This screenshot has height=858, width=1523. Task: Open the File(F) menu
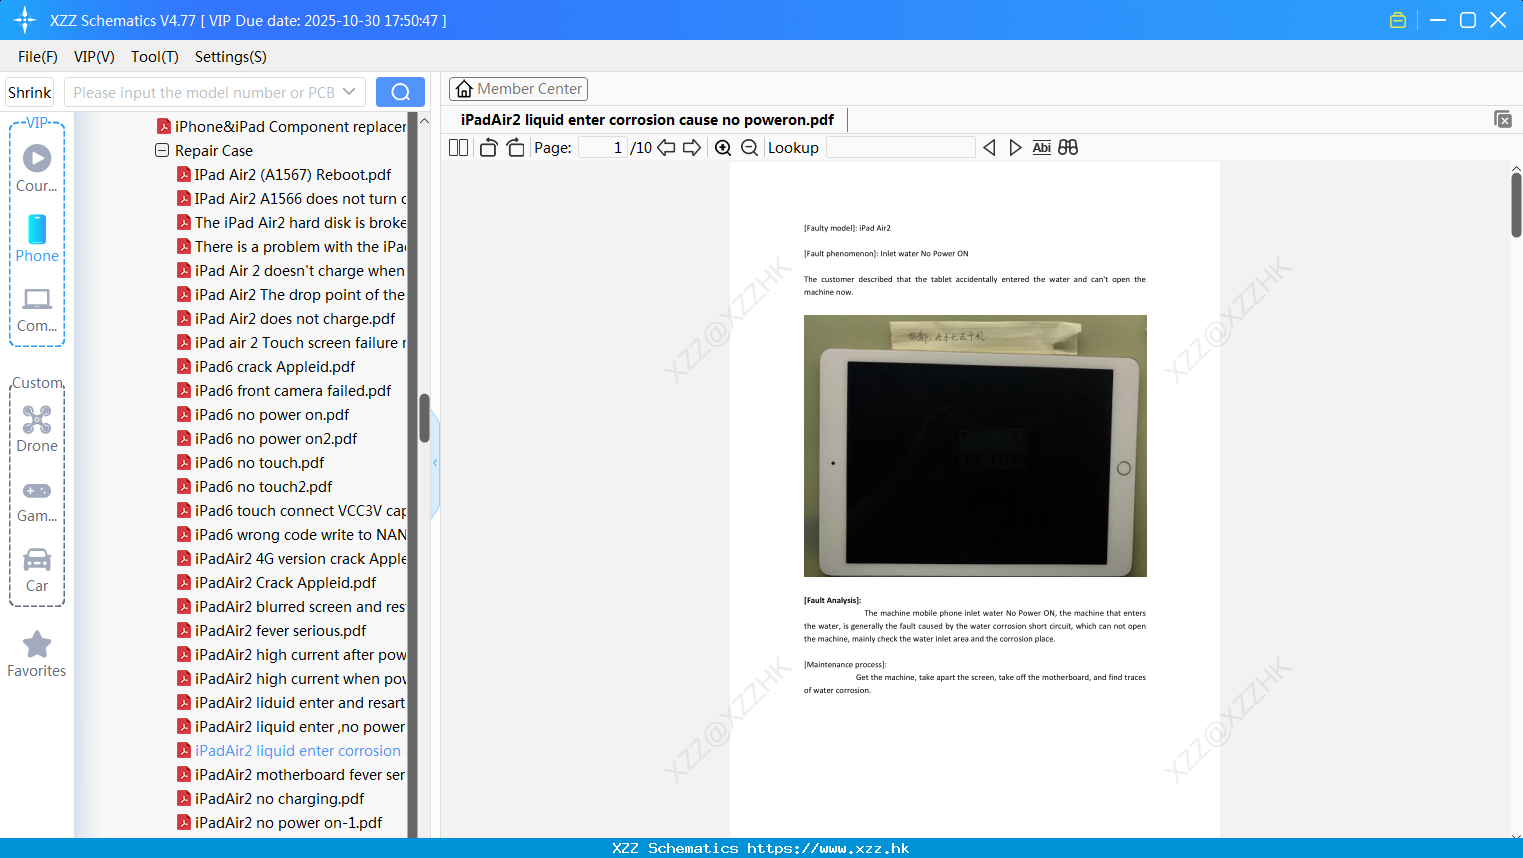38,57
